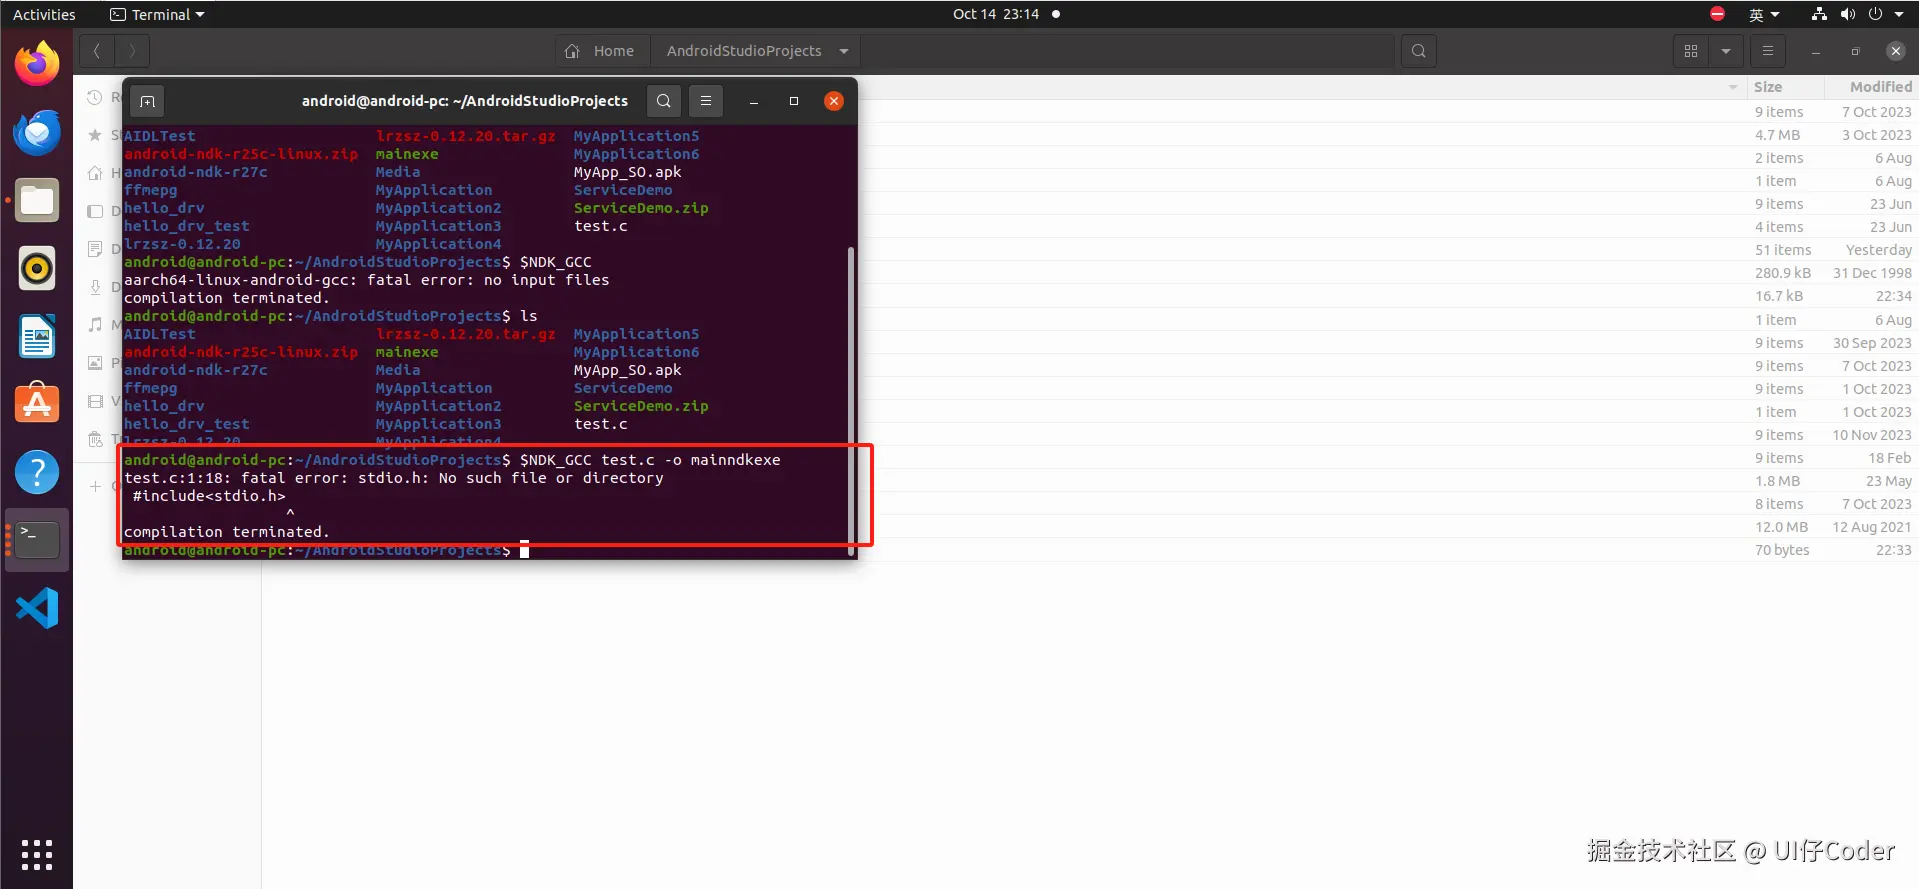Viewport: 1919px width, 889px height.
Task: Expand AndroidStudioProjects path dropdown arrow
Action: point(844,51)
